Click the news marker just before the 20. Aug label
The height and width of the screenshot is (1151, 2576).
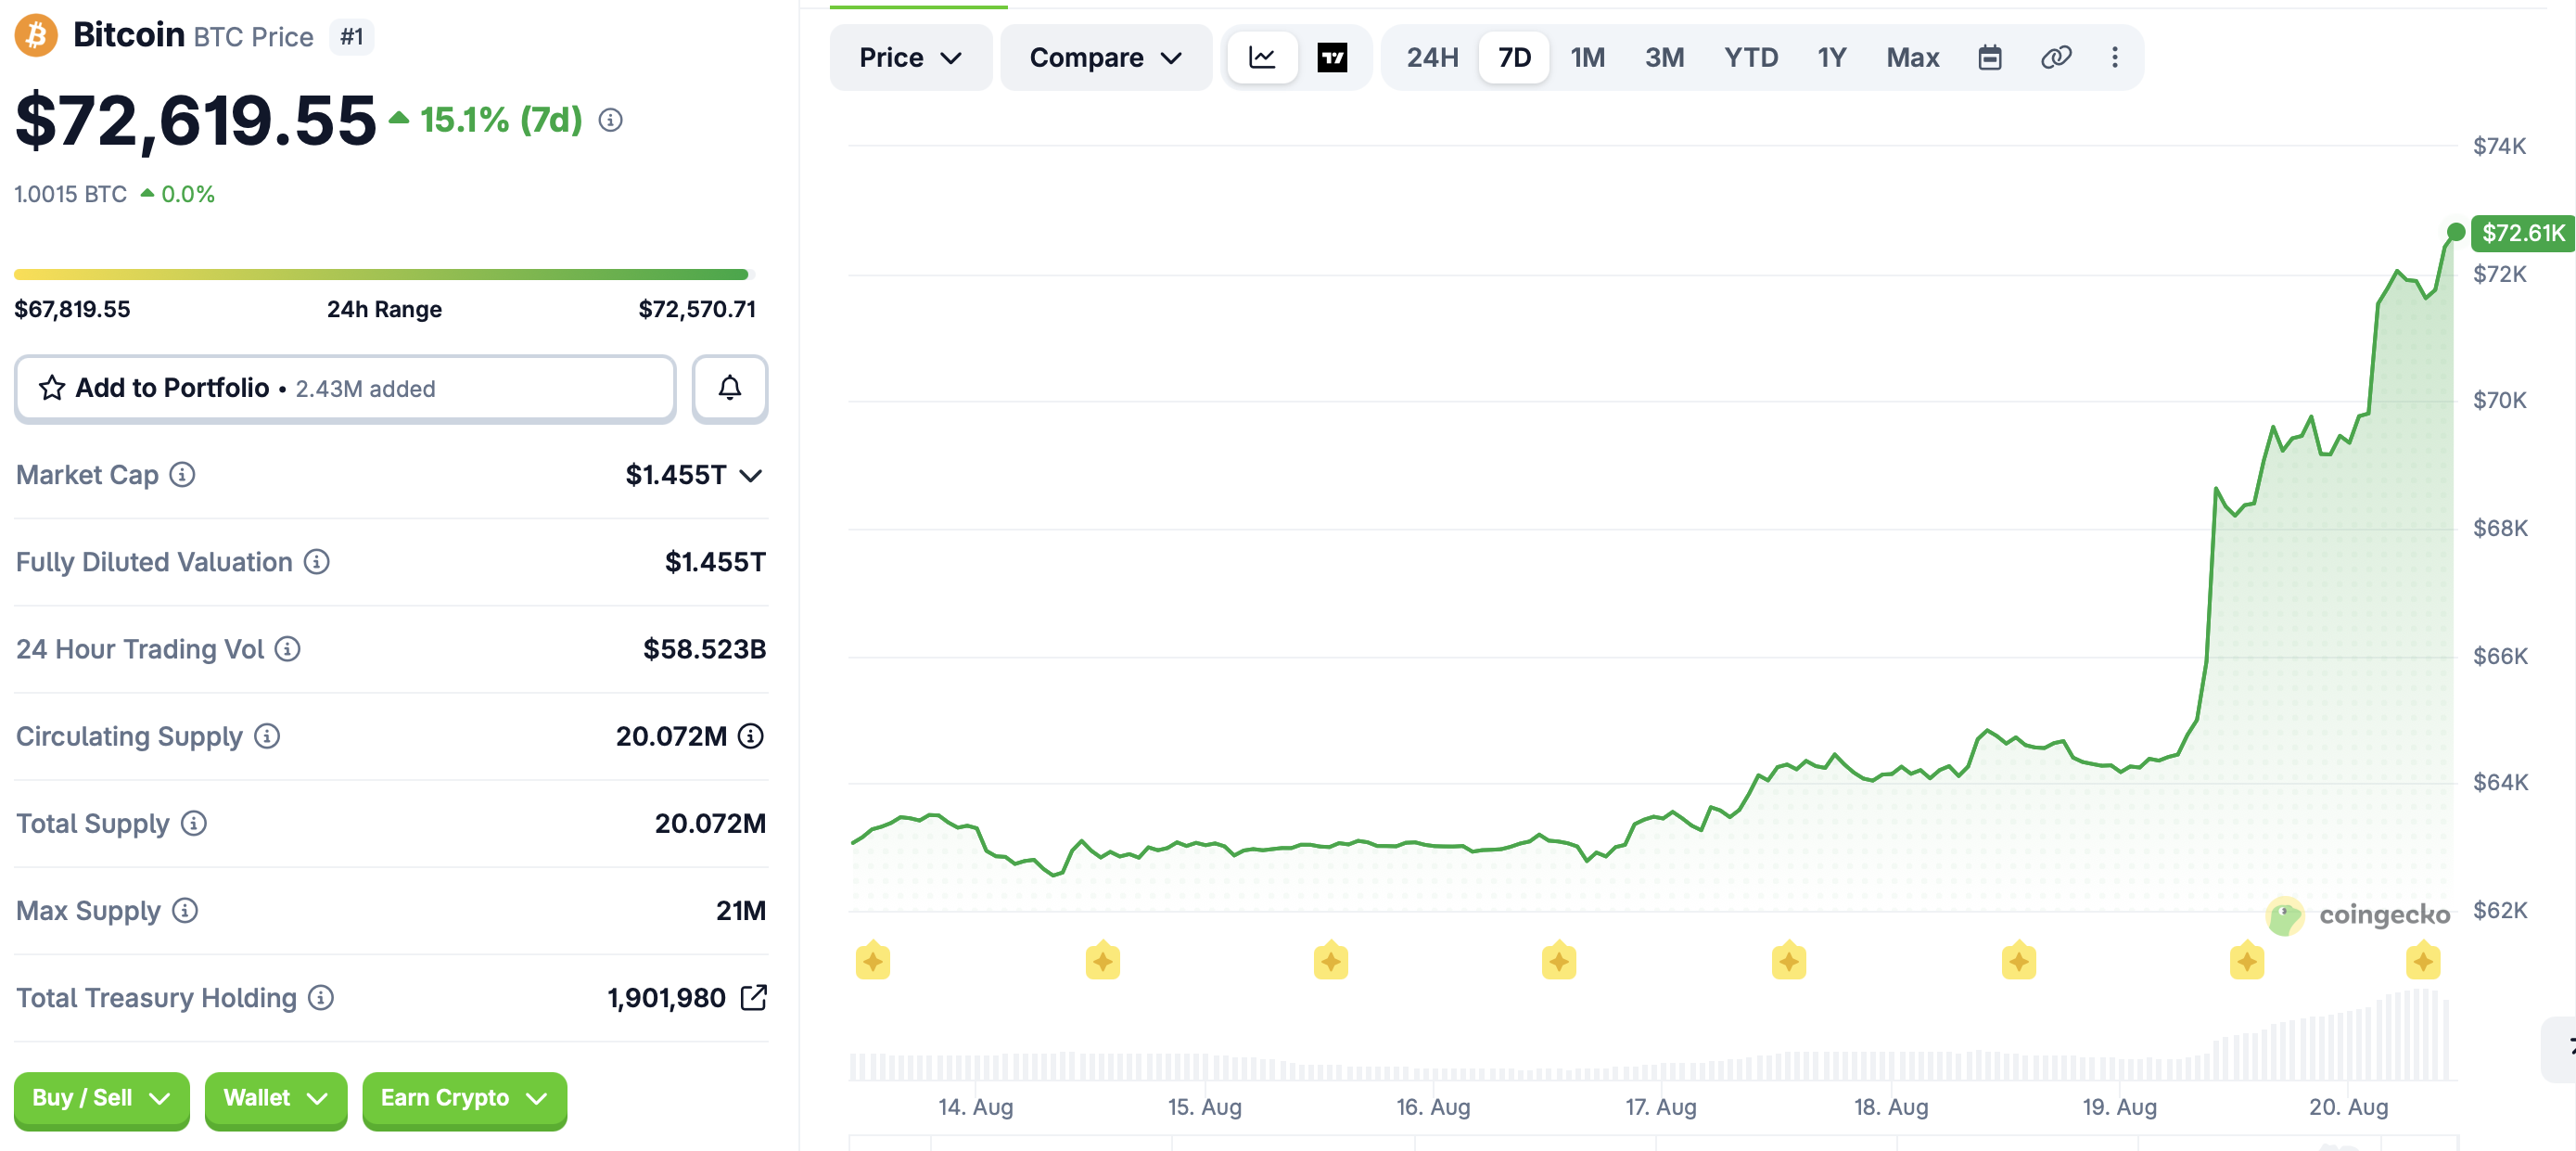(x=2246, y=961)
